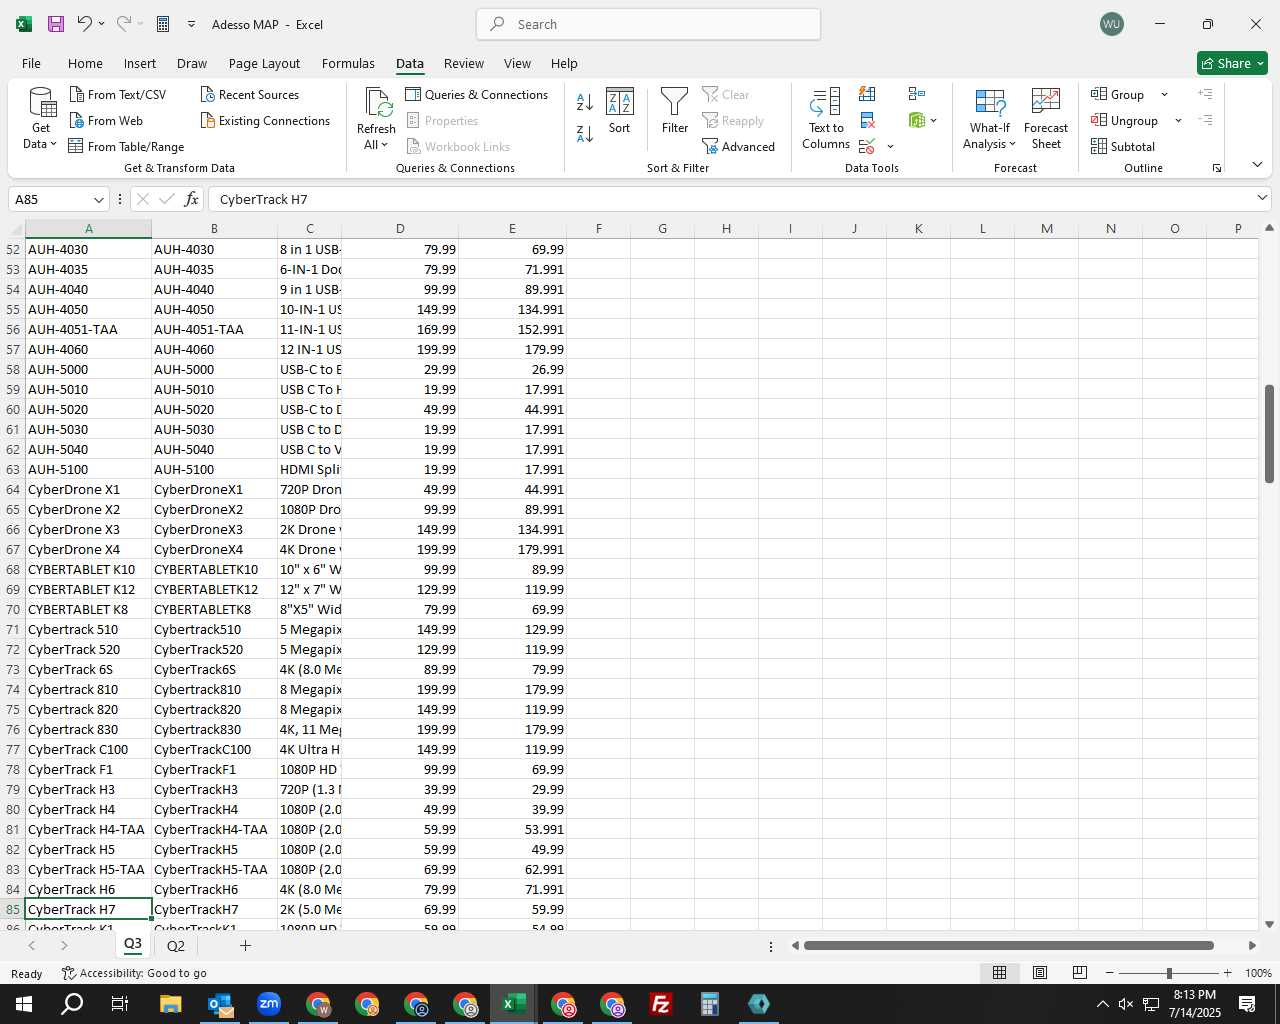Click the Group button
The width and height of the screenshot is (1280, 1024).
click(x=1118, y=94)
